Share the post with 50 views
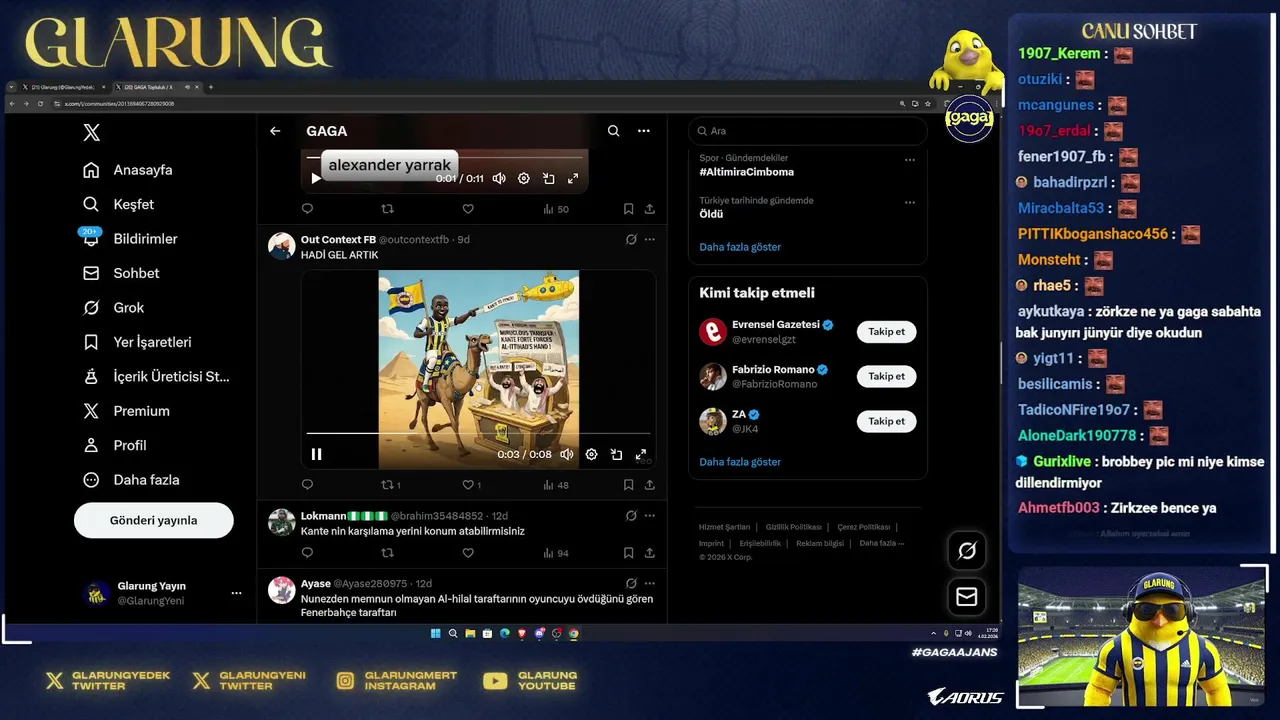1280x720 pixels. pyautogui.click(x=650, y=209)
